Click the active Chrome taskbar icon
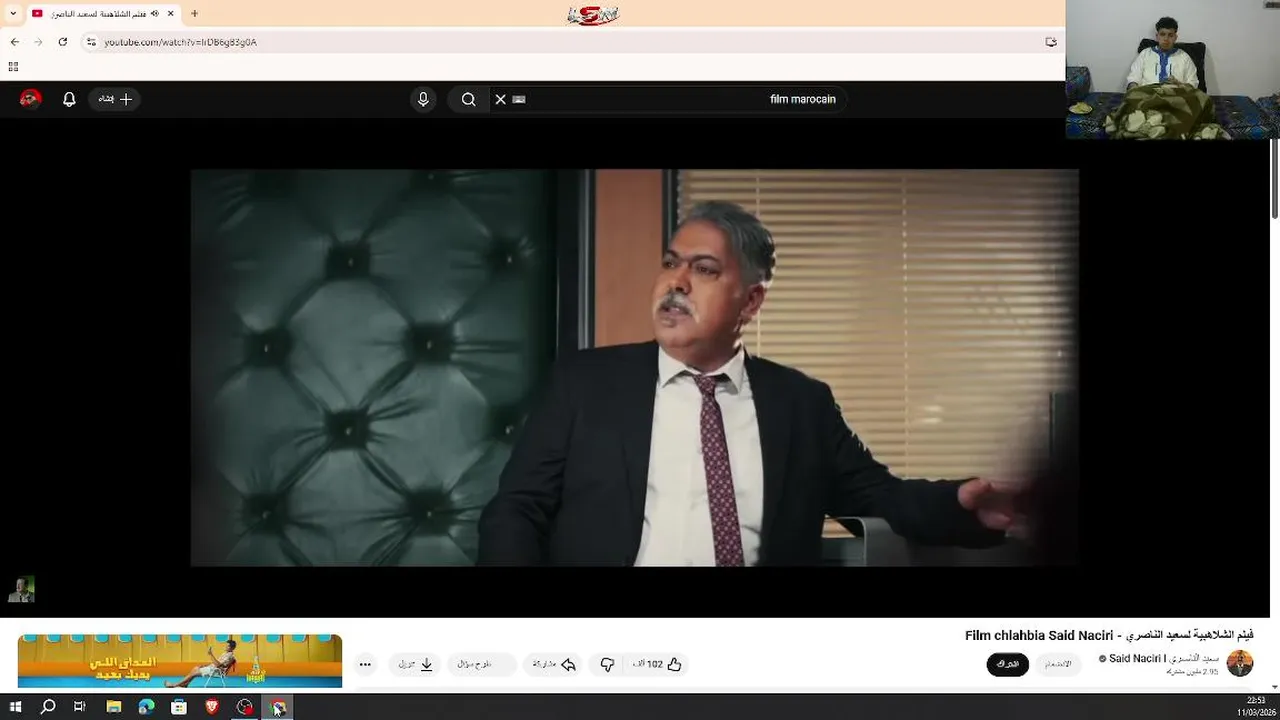Image resolution: width=1280 pixels, height=720 pixels. coord(278,707)
